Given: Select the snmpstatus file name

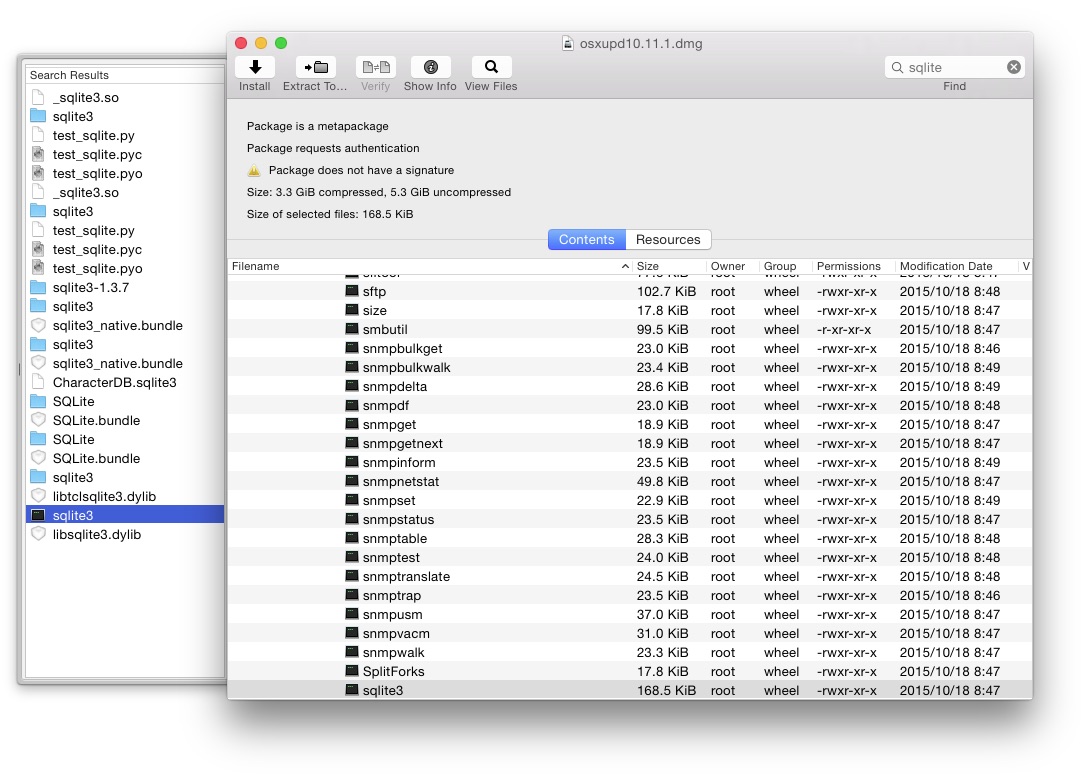Looking at the screenshot, I should point(398,520).
